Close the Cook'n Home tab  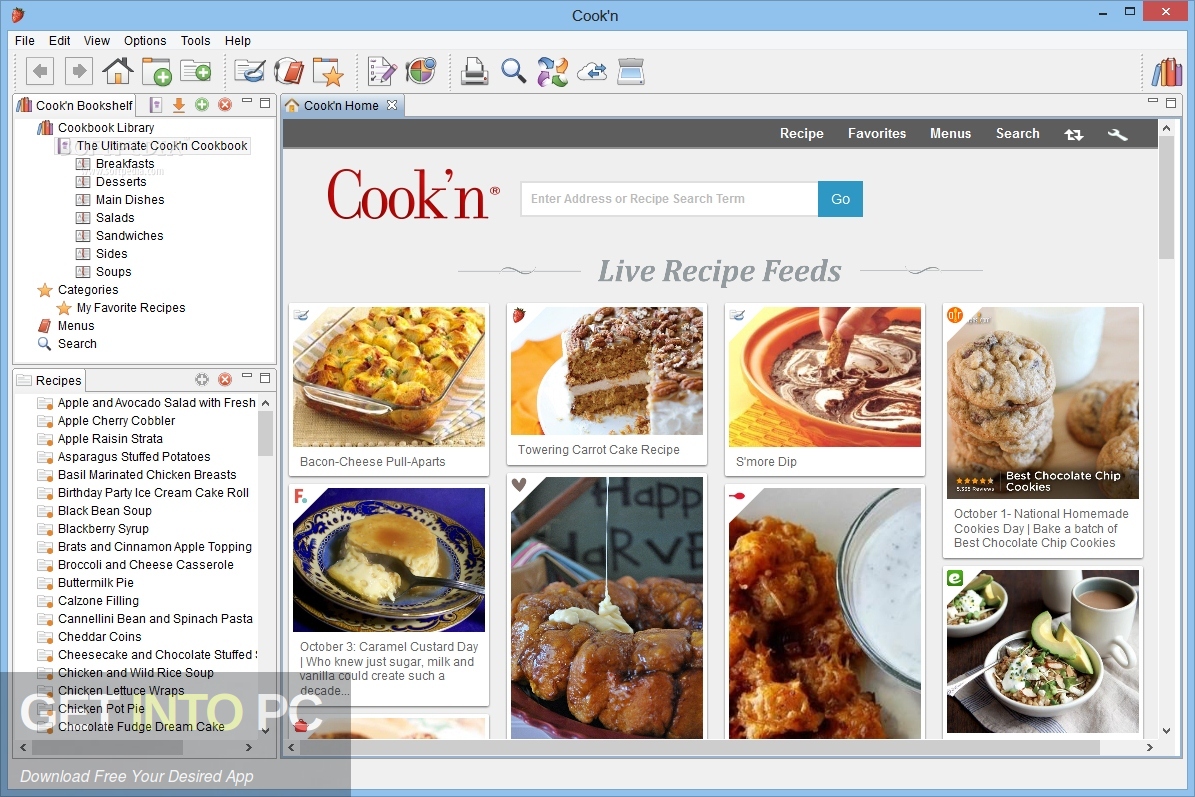pyautogui.click(x=392, y=105)
